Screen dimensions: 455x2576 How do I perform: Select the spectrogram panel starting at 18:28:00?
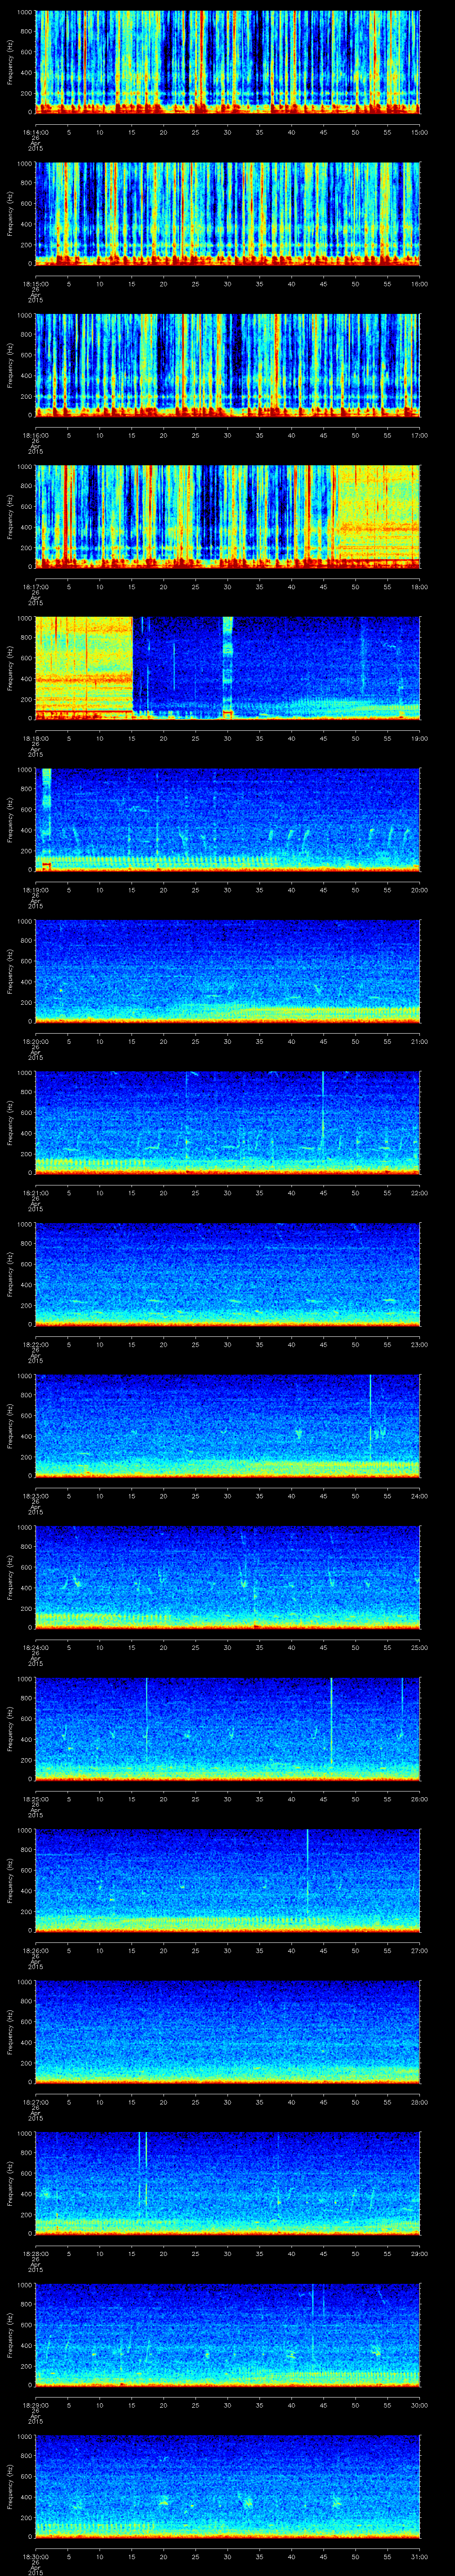pos(228,2184)
